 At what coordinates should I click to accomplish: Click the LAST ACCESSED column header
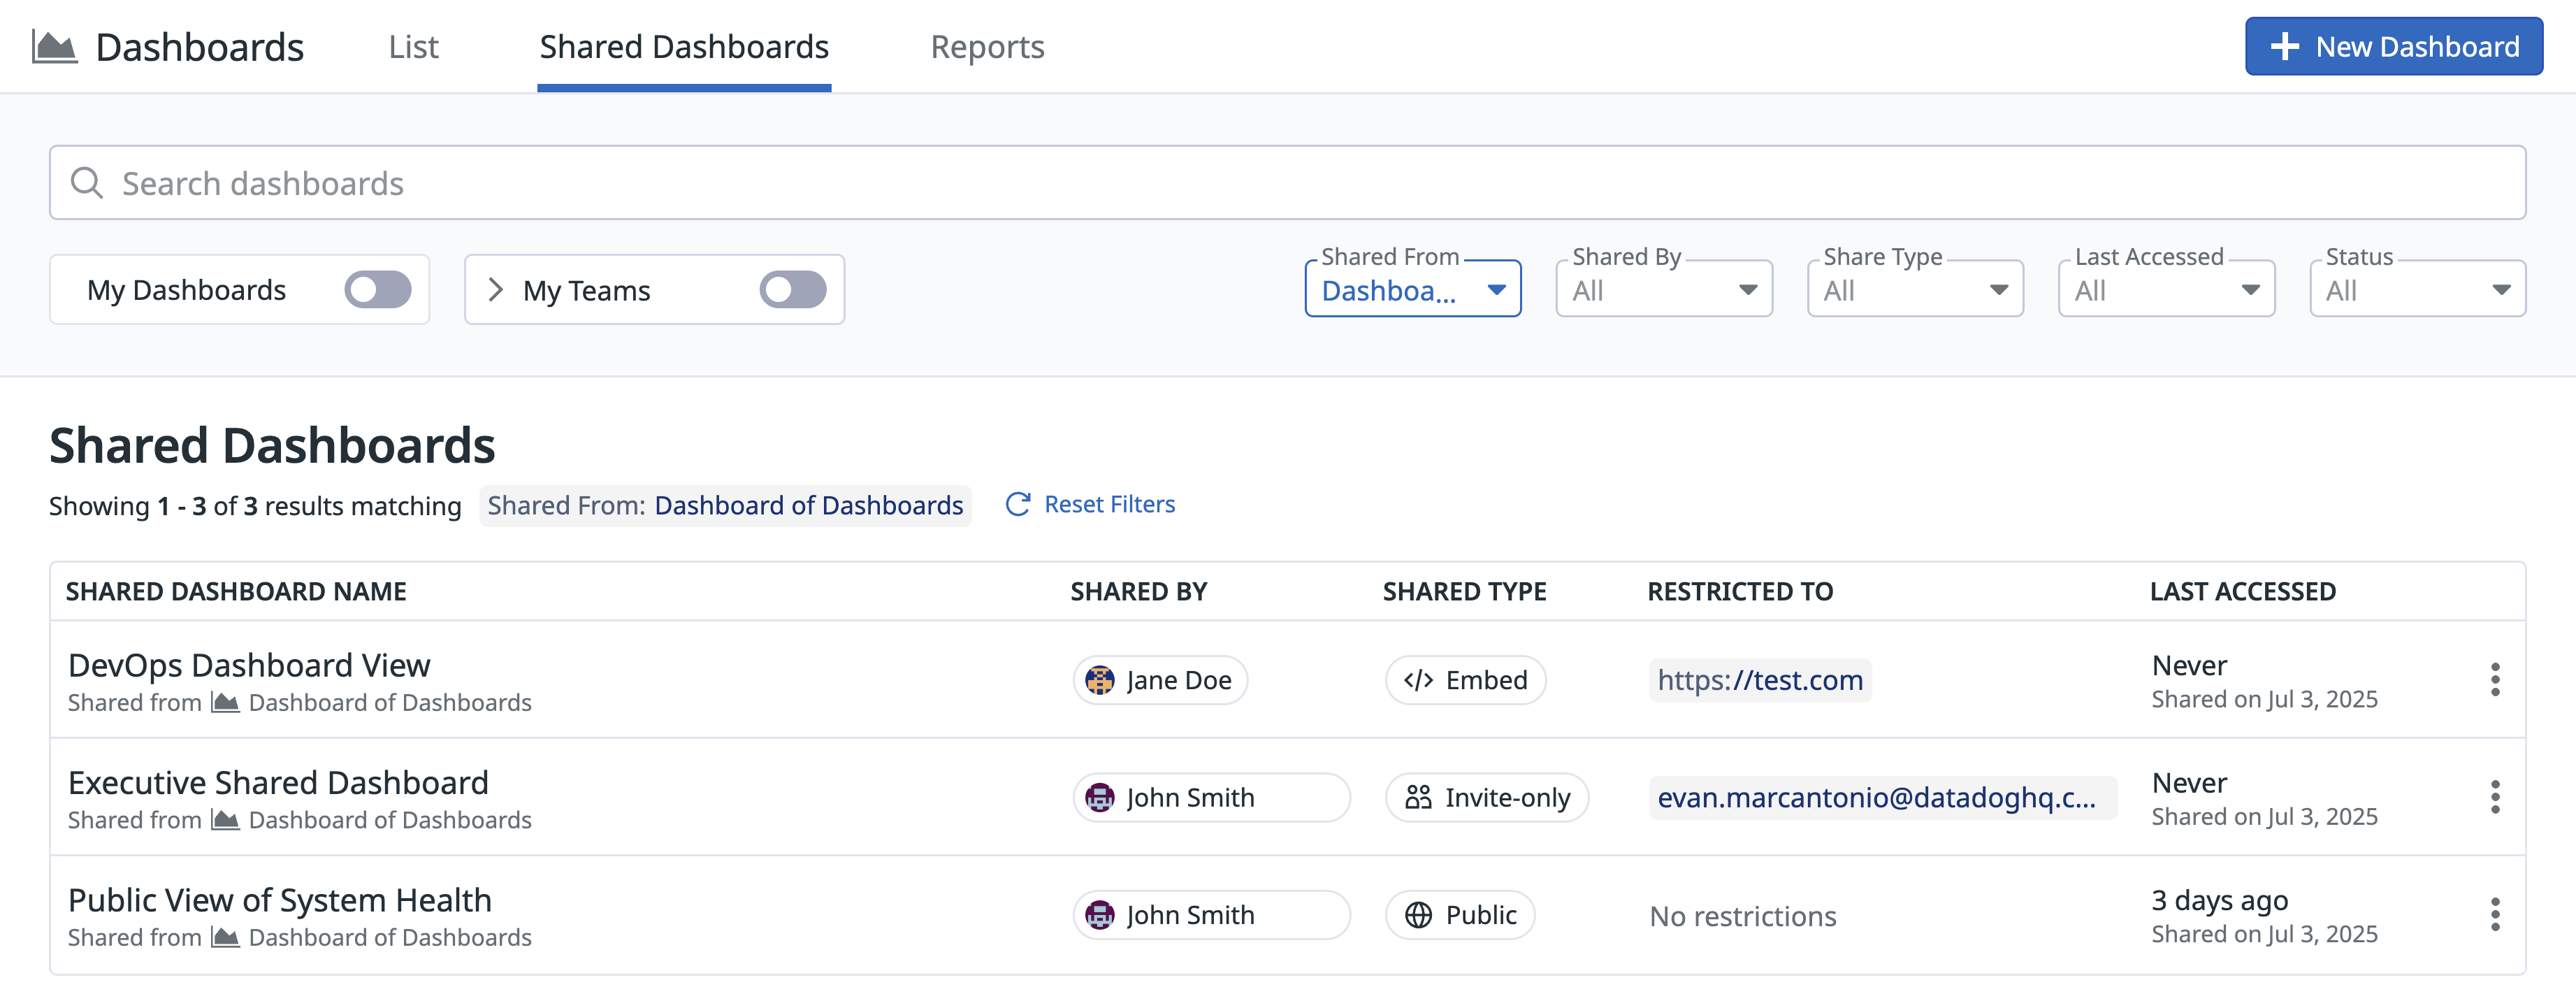click(2242, 591)
